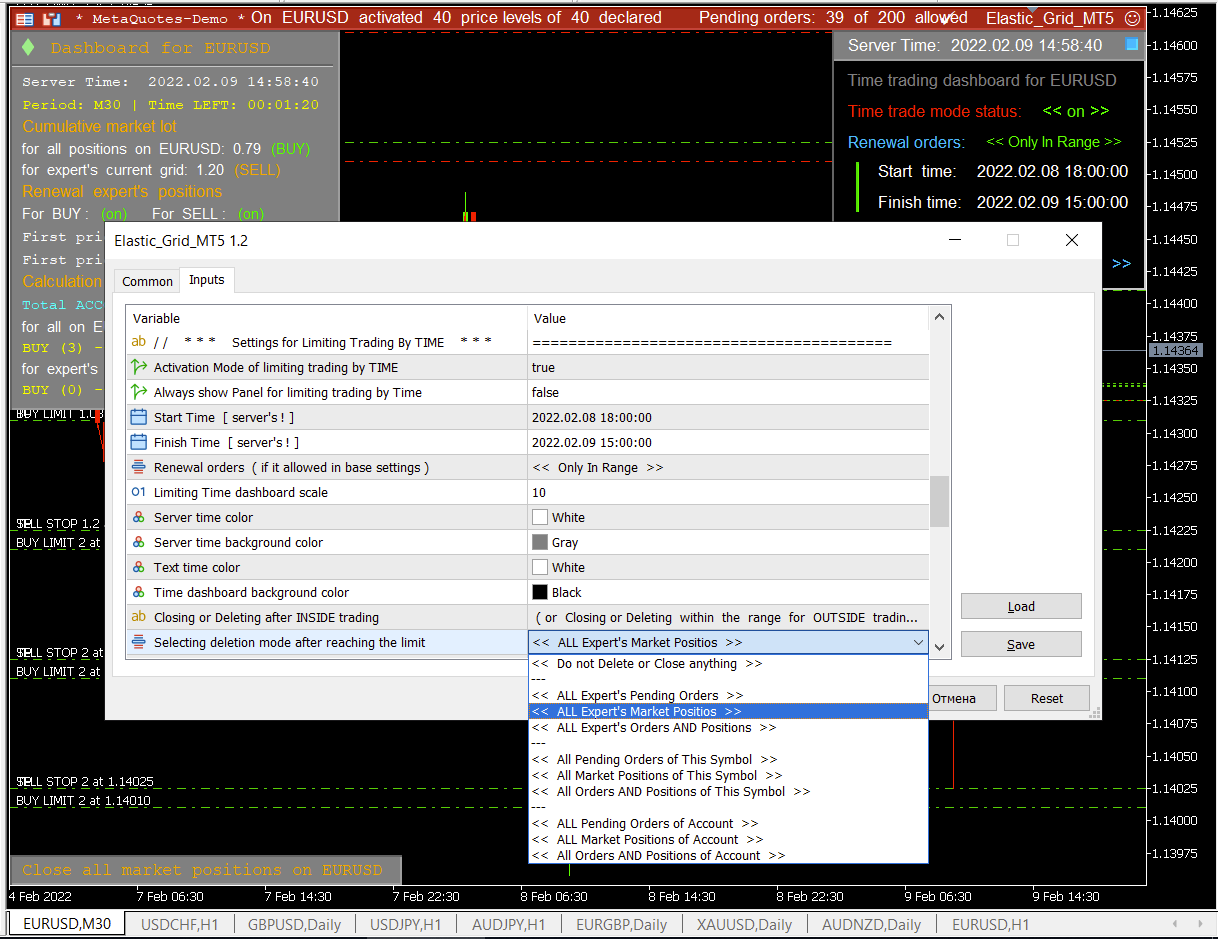Click the green diamond dashboard icon
Viewport: 1218px width, 939px height.
[28, 47]
